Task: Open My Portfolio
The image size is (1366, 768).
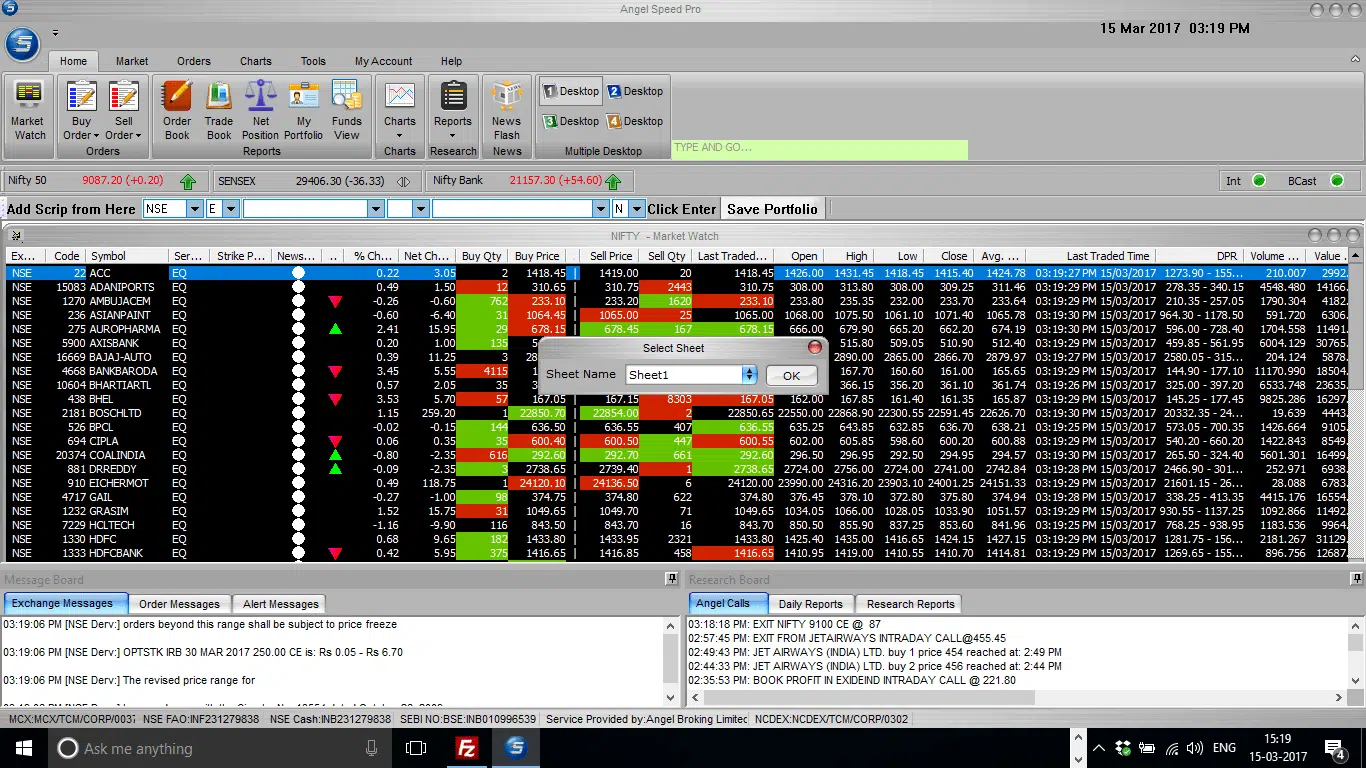Action: [x=303, y=110]
